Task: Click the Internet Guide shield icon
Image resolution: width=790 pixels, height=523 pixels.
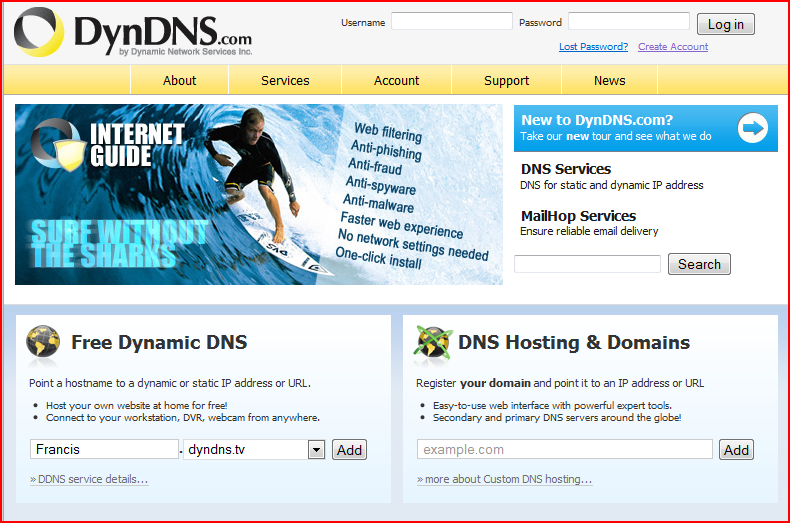Action: [x=57, y=146]
